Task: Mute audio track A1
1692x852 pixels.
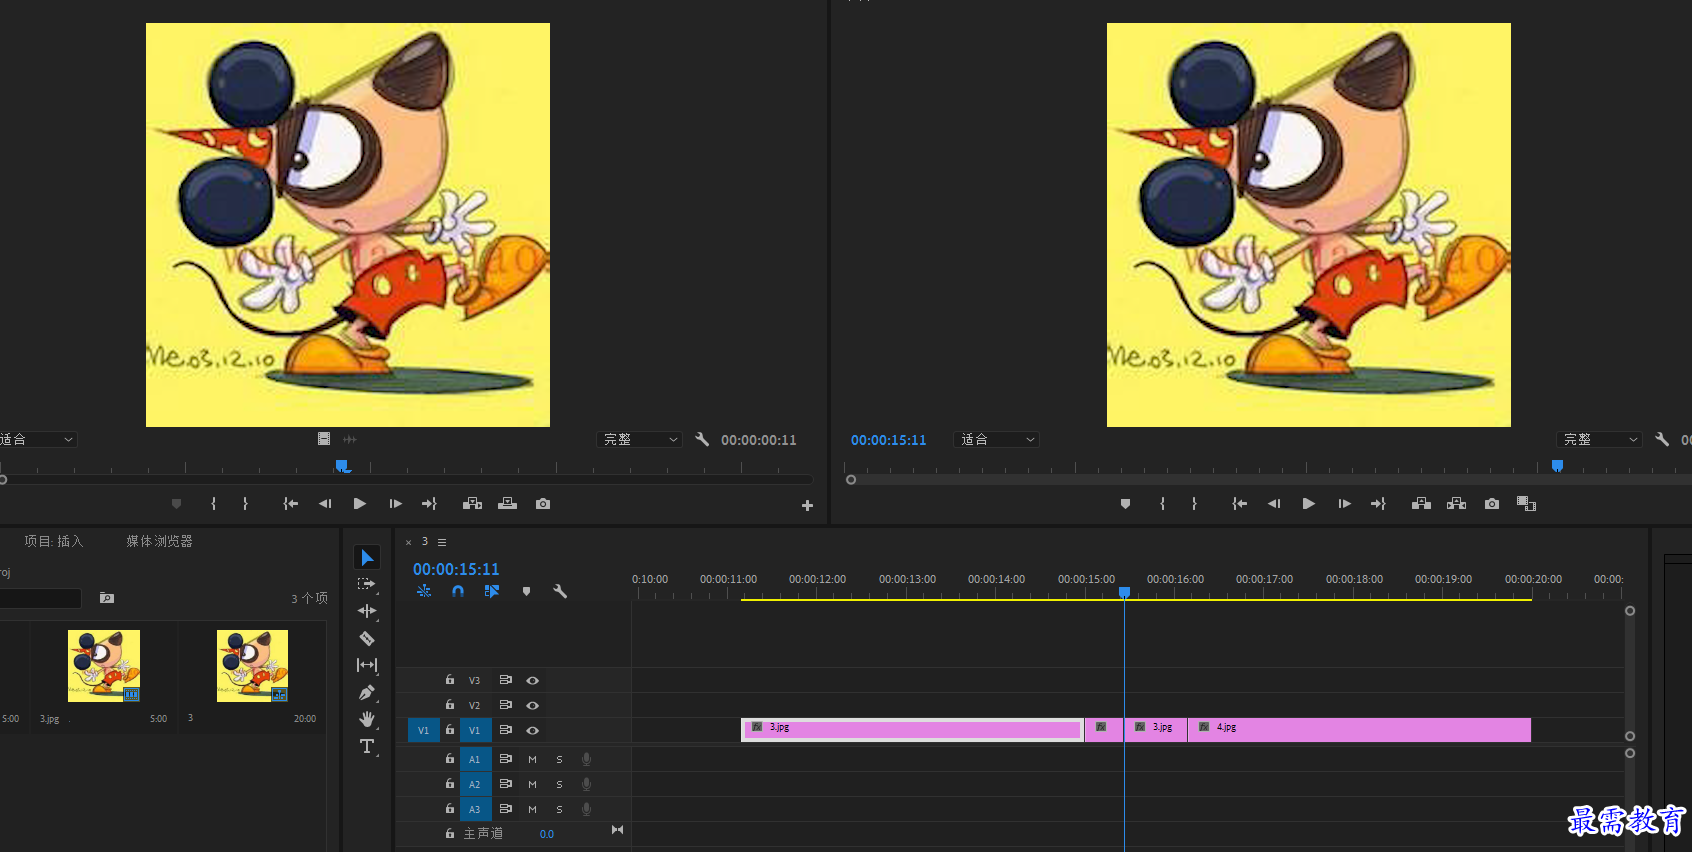Action: 532,759
